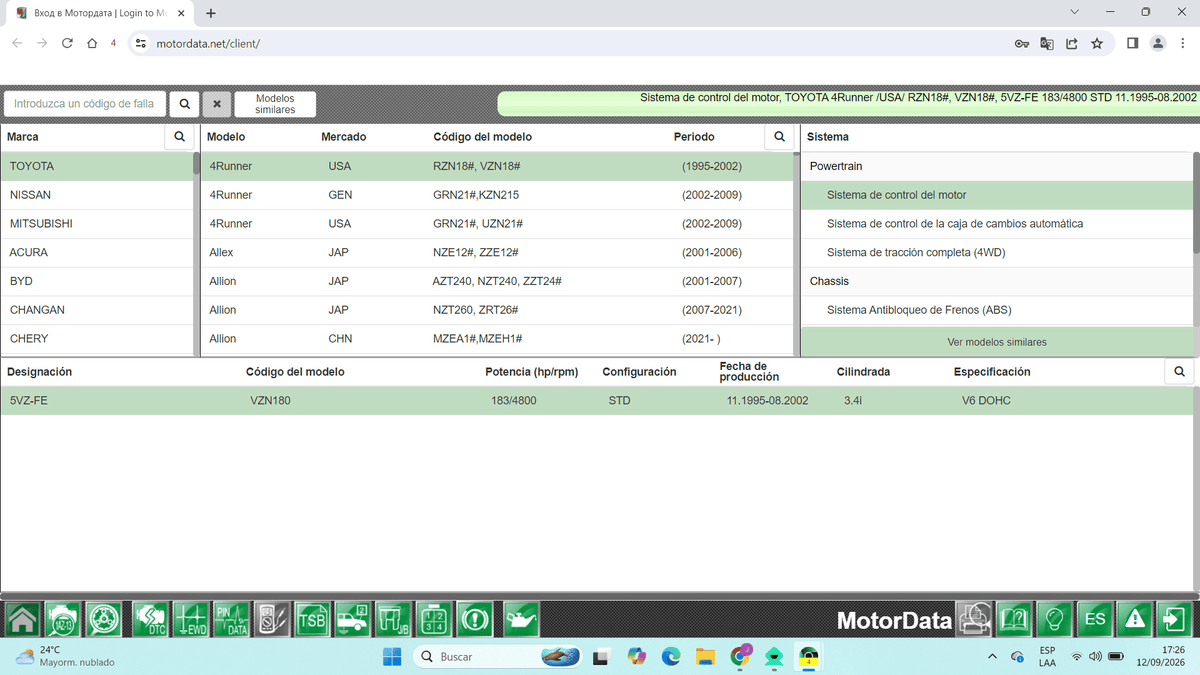
Task: Select the NISSAN brand row
Action: (97, 195)
